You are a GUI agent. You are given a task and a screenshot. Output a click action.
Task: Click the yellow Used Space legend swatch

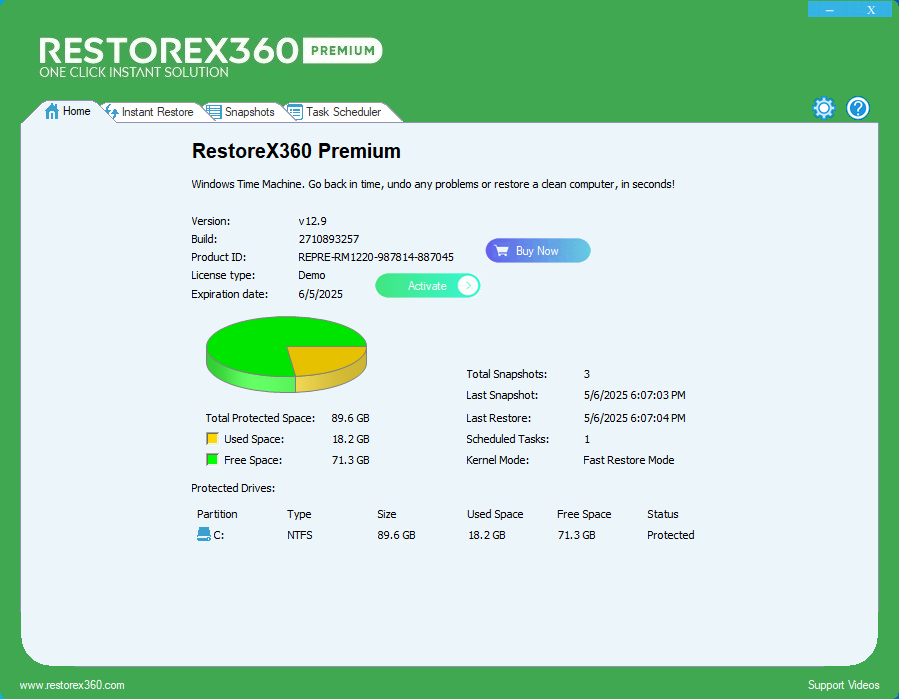213,438
